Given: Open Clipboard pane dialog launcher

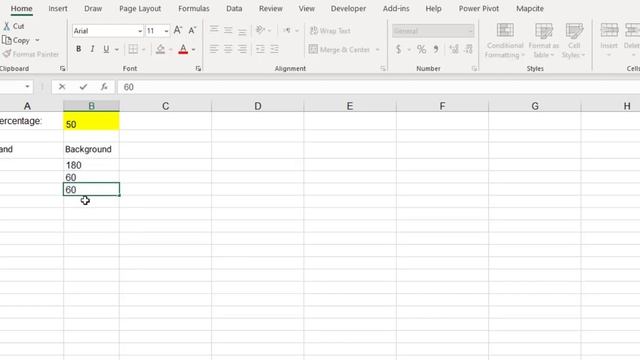Looking at the screenshot, I should click(x=62, y=69).
